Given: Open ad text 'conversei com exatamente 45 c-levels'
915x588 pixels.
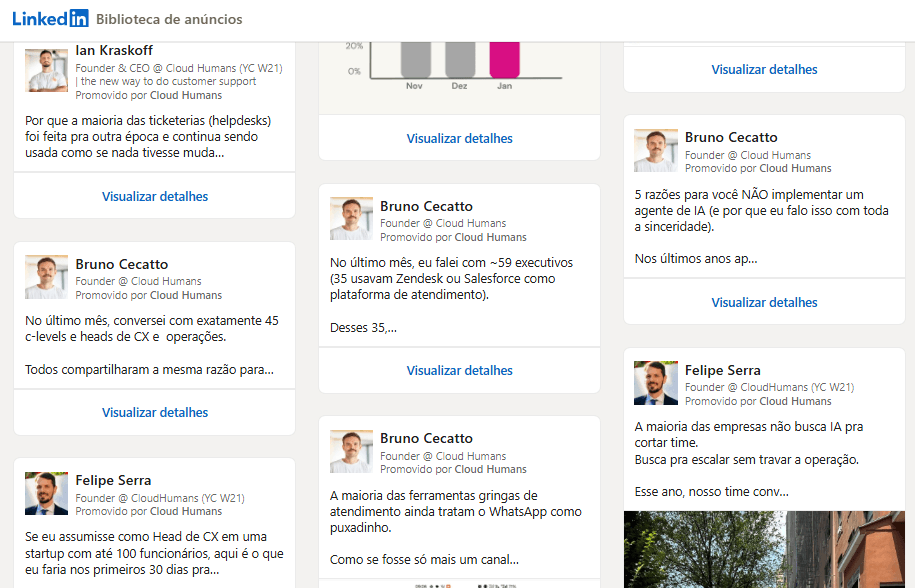Looking at the screenshot, I should pyautogui.click(x=152, y=328).
